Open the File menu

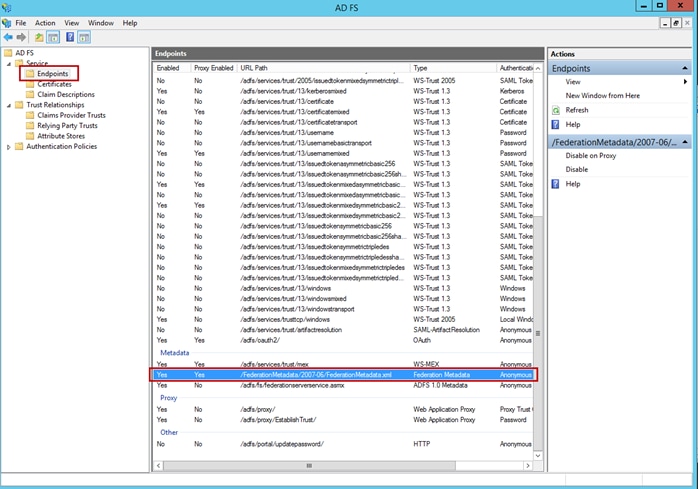tap(20, 23)
